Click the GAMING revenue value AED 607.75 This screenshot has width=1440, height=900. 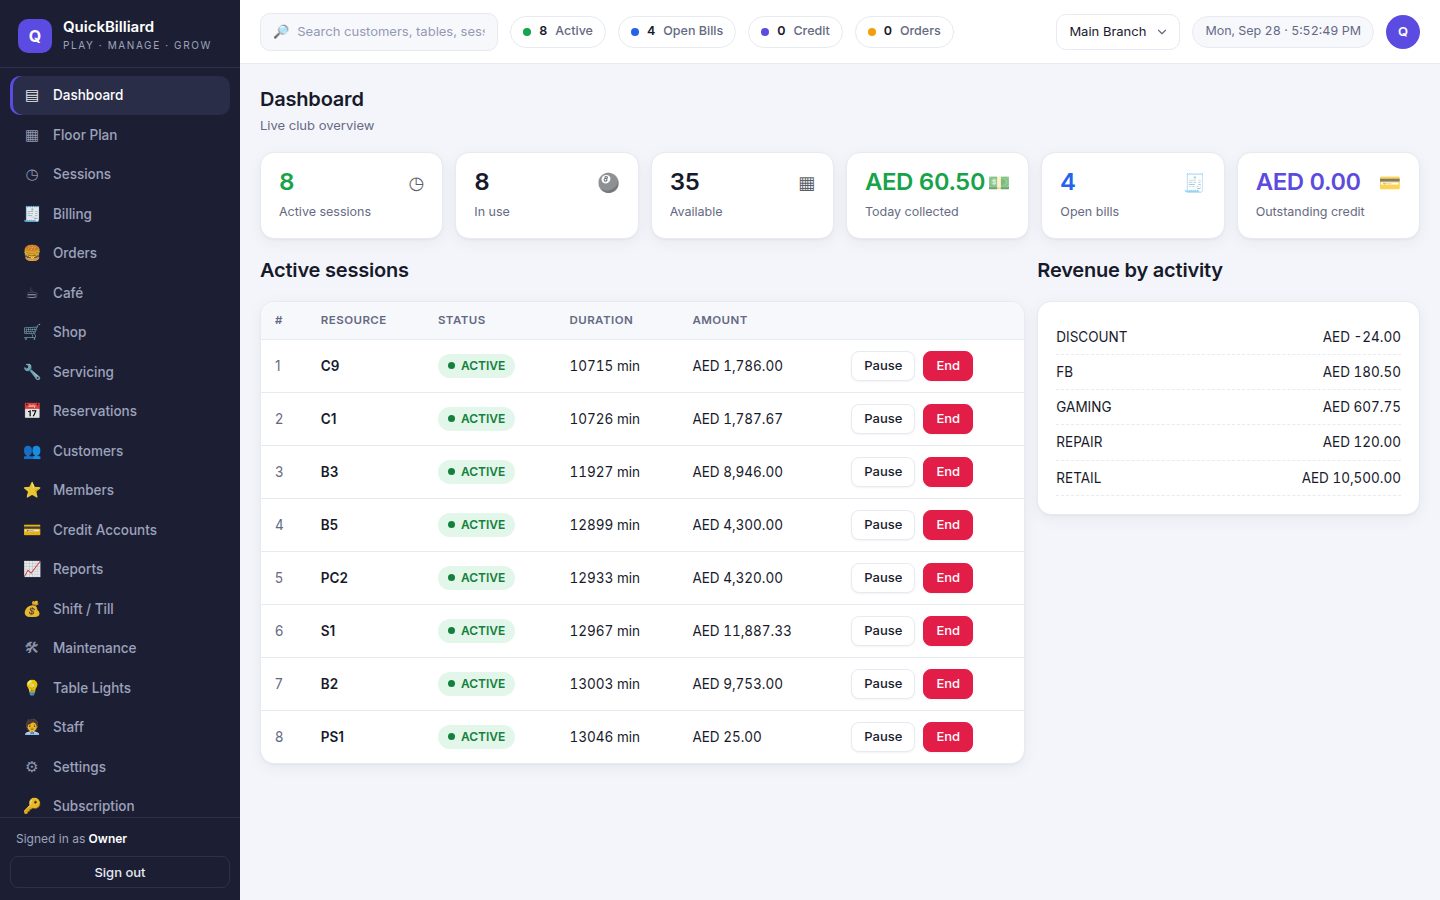[1361, 407]
